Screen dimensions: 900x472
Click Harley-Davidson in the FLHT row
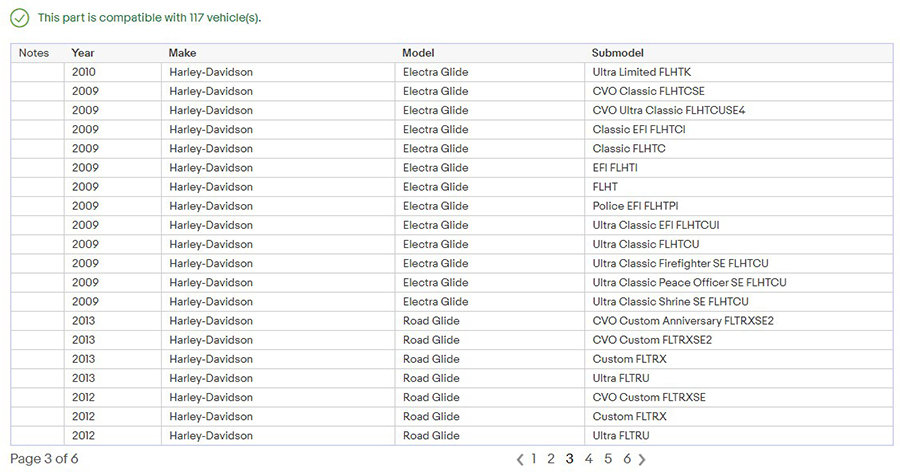coord(278,187)
